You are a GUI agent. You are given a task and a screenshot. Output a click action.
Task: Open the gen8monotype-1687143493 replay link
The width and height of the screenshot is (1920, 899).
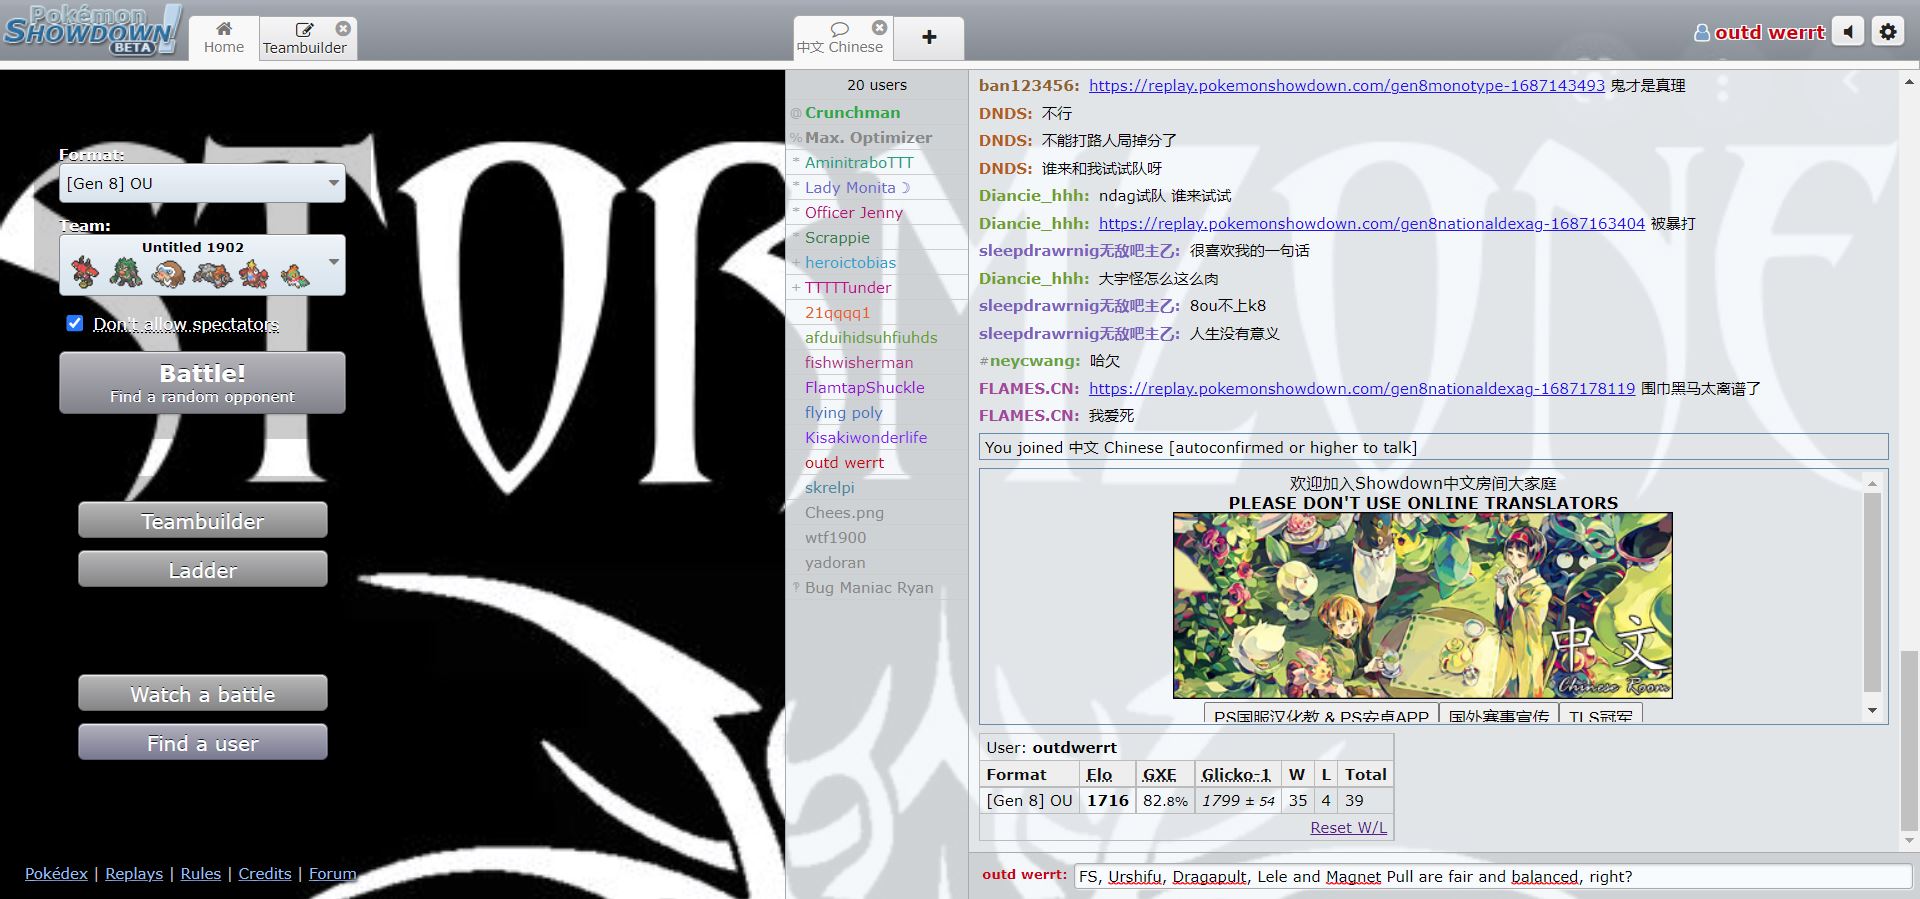[1347, 86]
